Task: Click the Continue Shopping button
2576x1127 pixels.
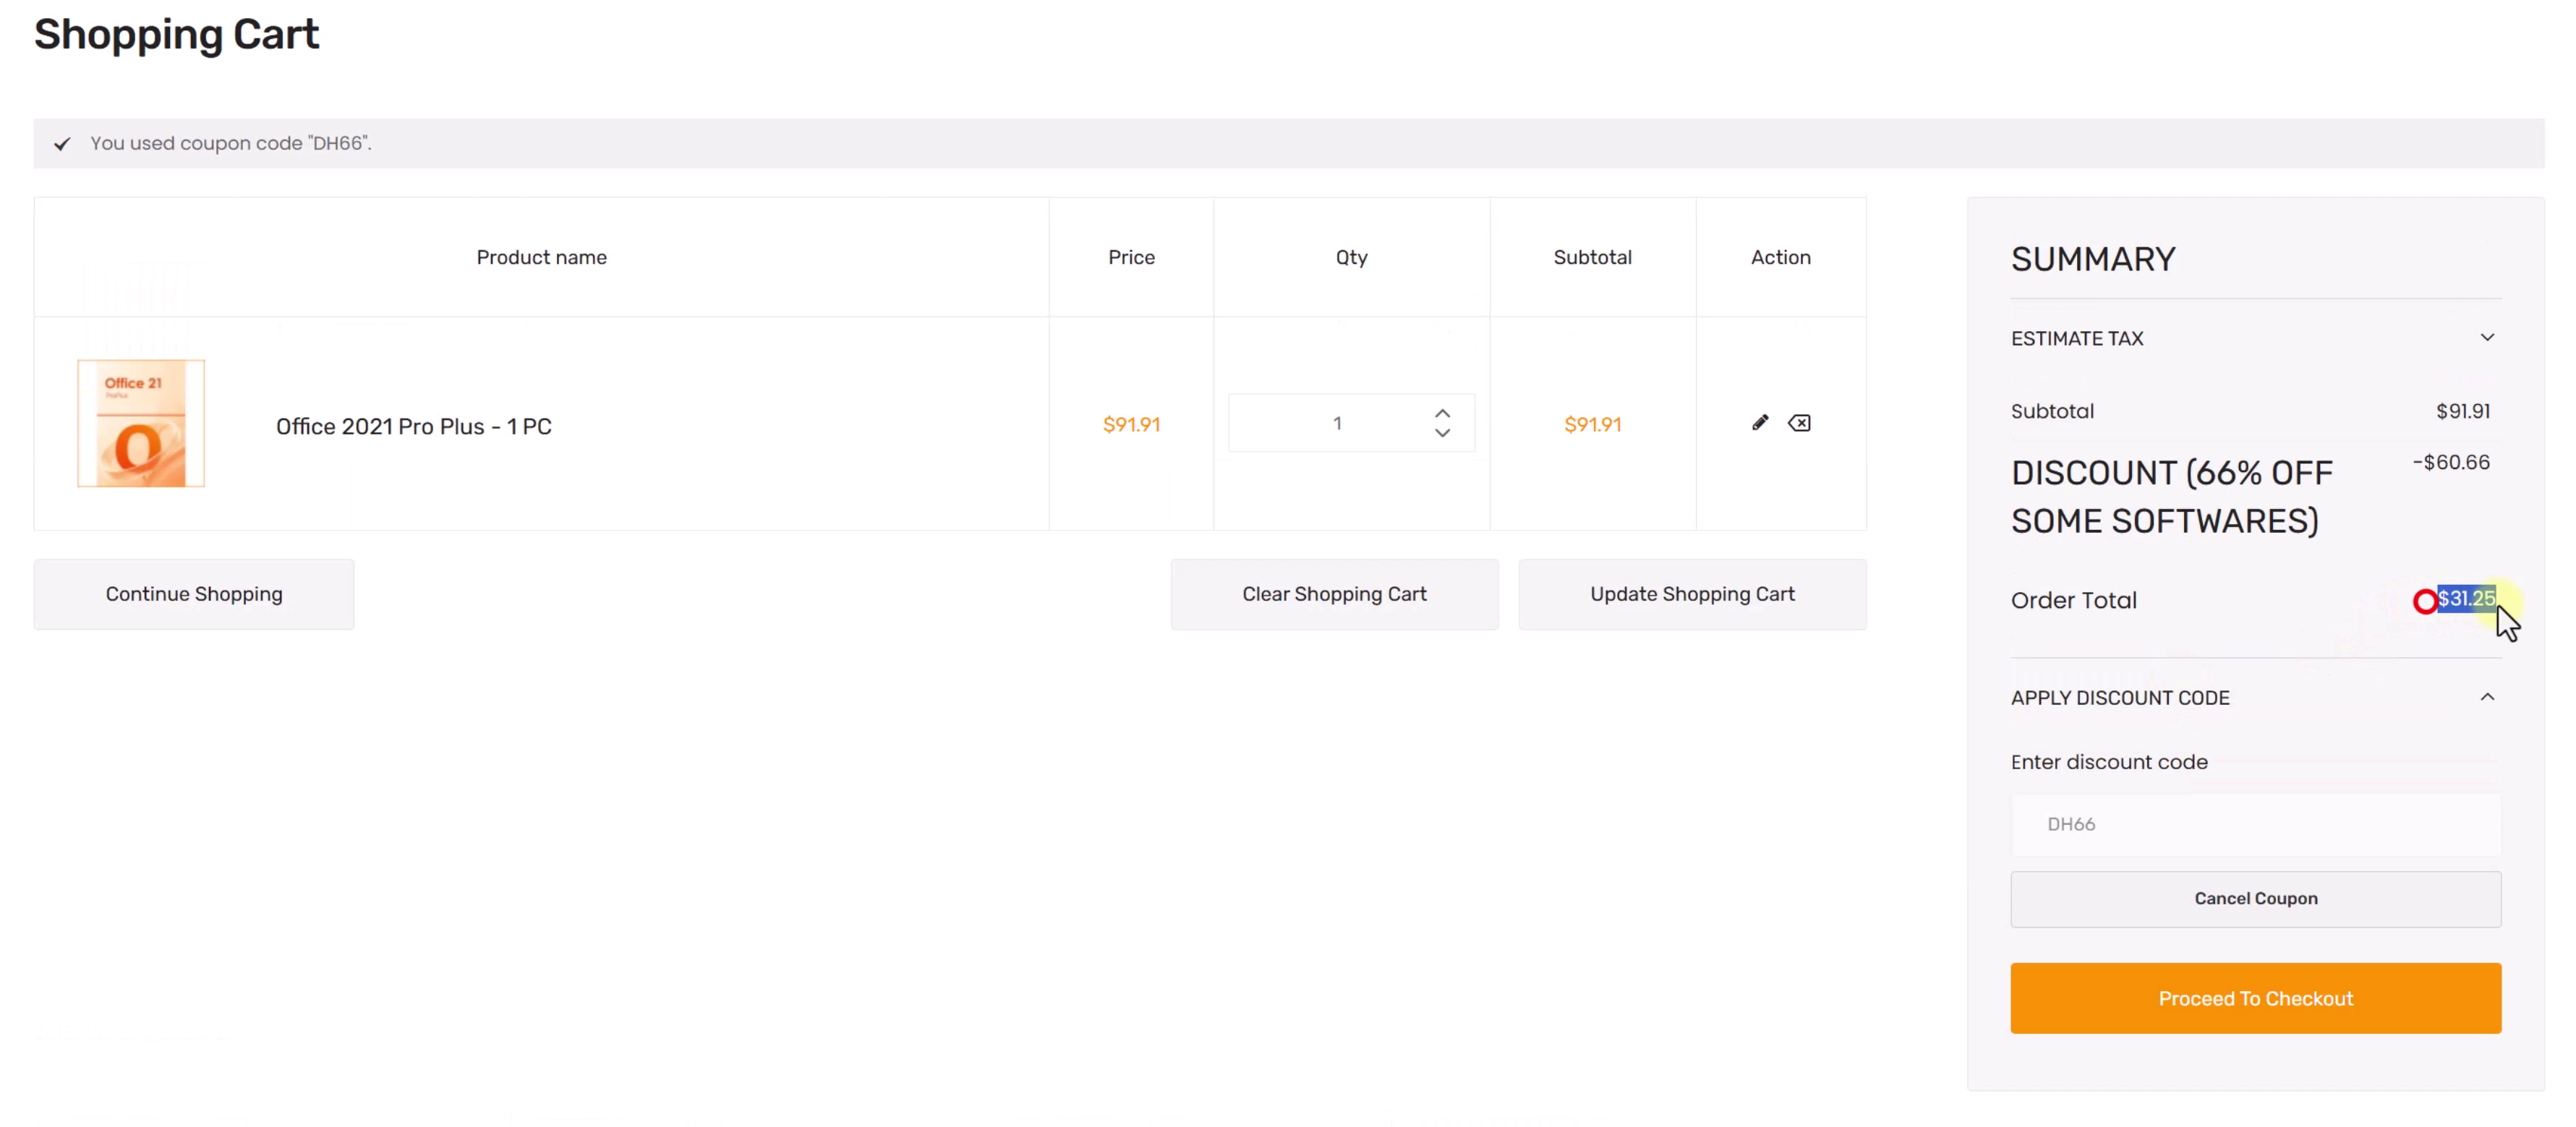Action: 194,594
